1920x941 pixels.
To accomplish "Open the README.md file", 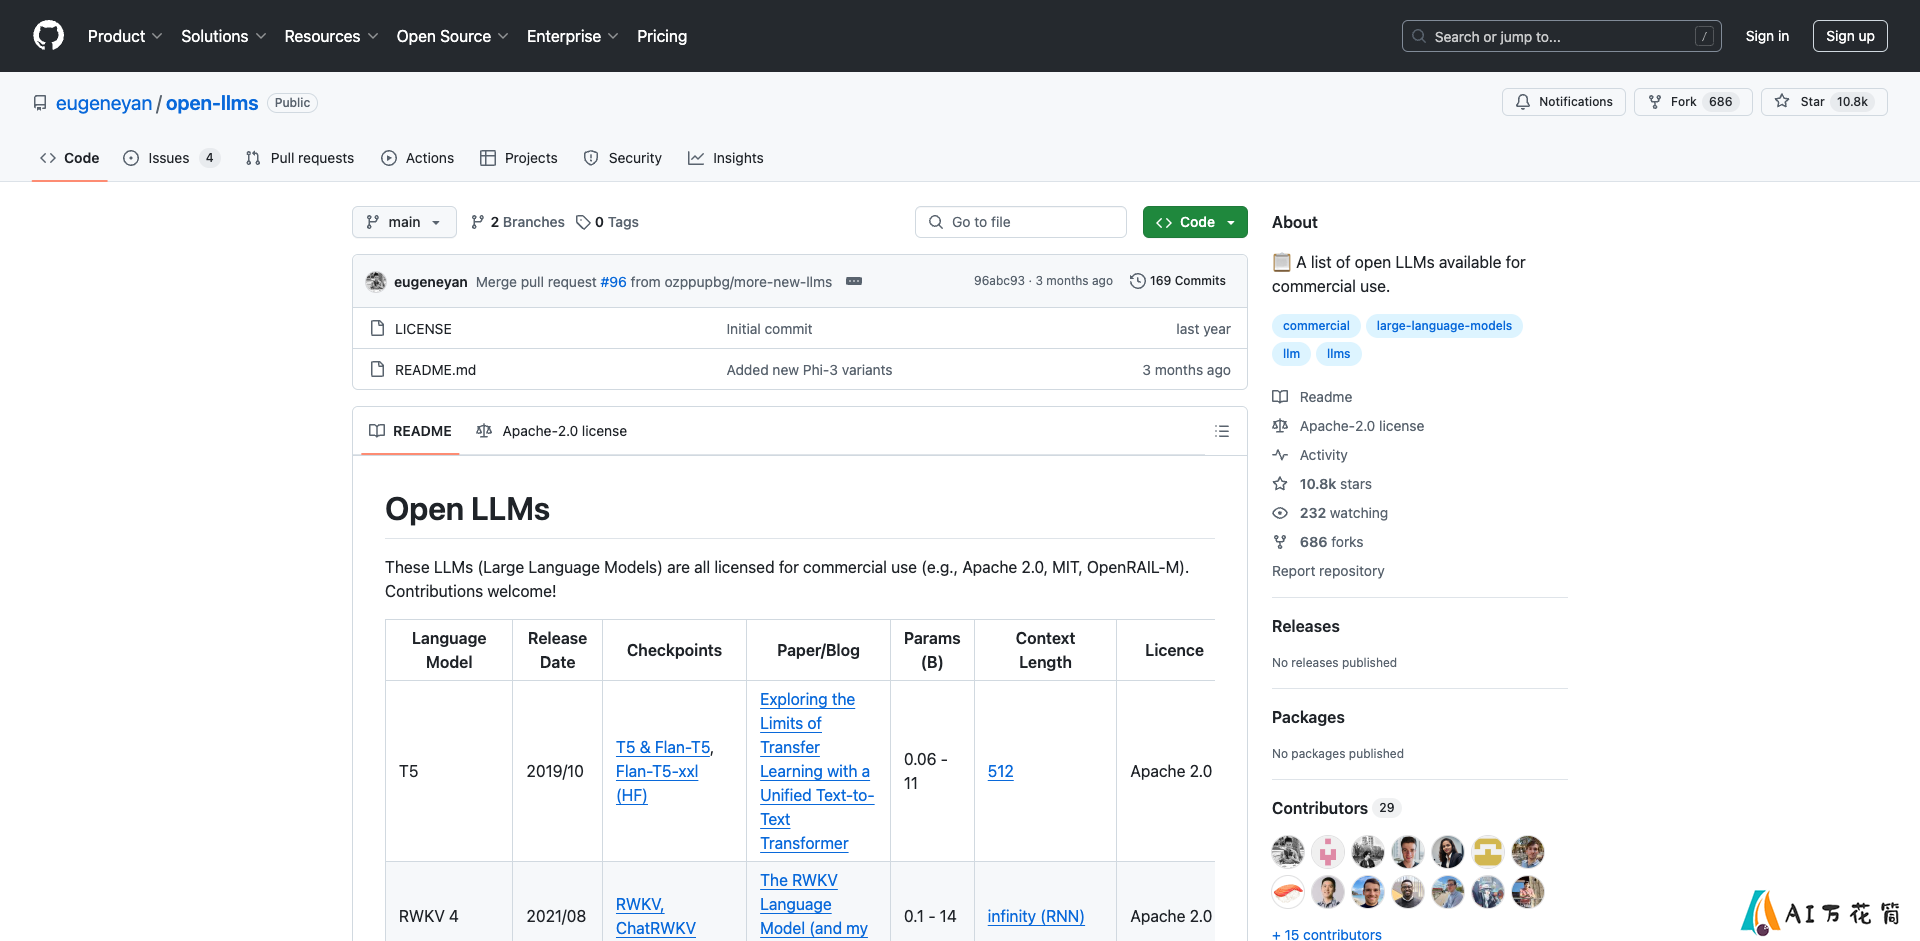I will click(435, 370).
